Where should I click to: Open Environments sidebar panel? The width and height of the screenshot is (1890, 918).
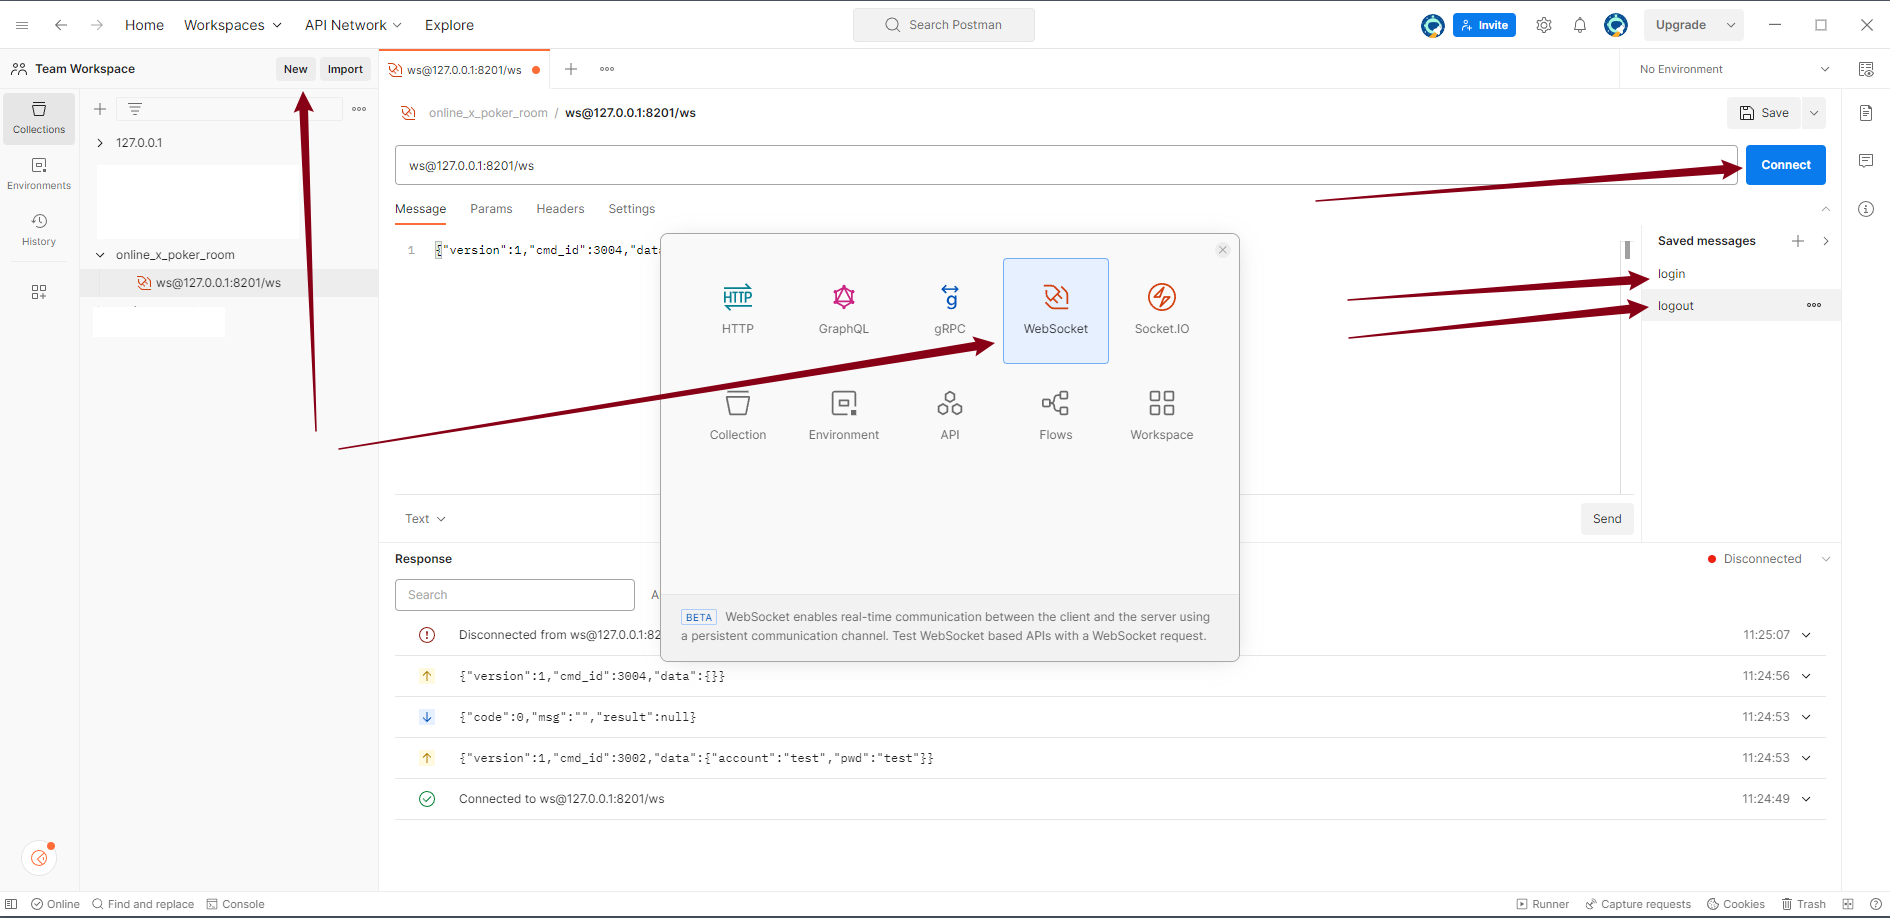pyautogui.click(x=39, y=174)
